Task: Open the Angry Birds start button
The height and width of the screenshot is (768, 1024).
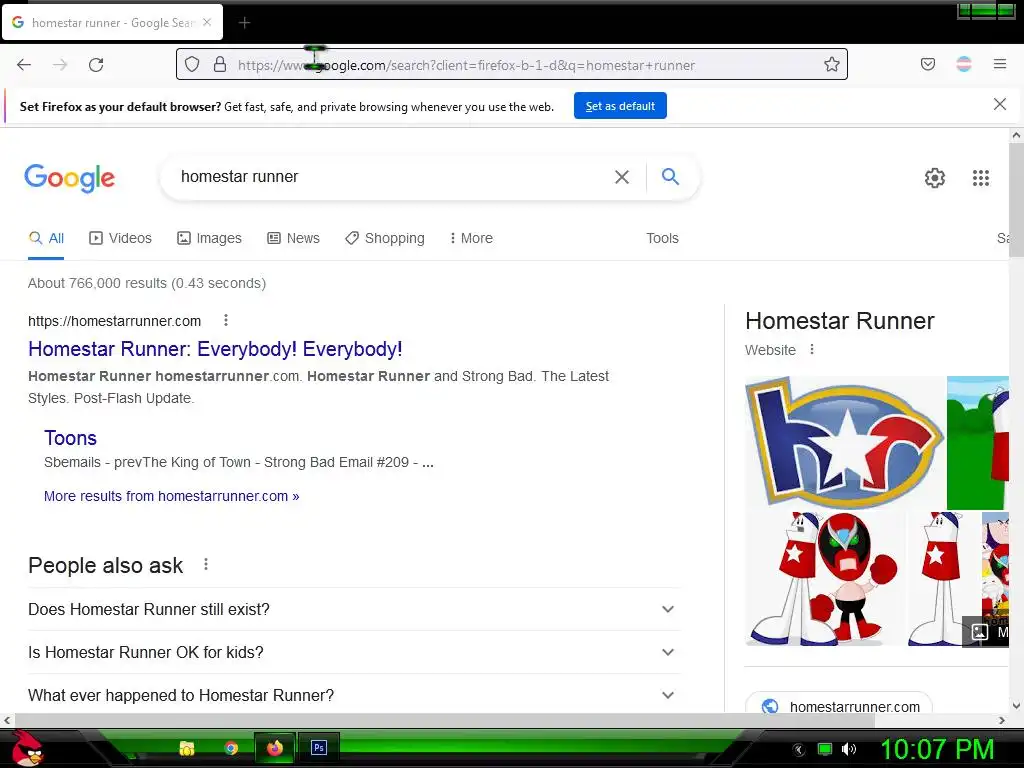Action: [27, 748]
